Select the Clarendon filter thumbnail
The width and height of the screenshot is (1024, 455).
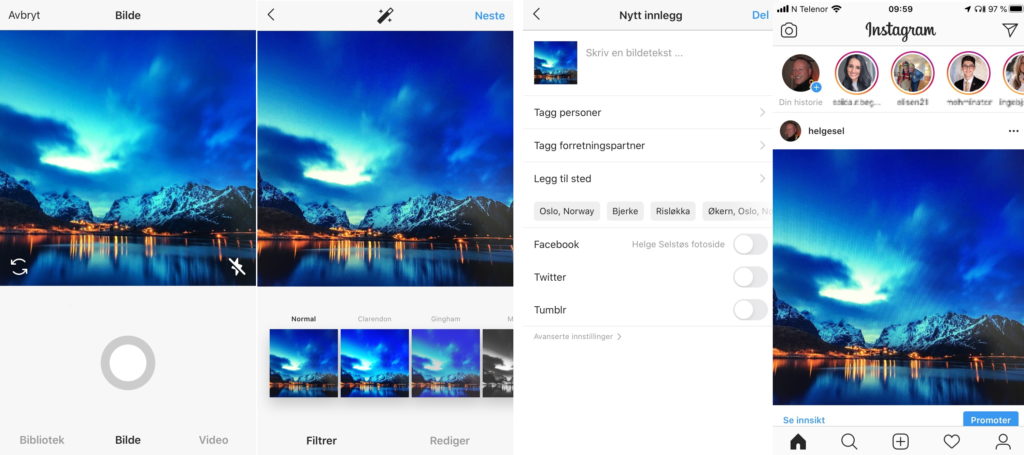pos(374,363)
